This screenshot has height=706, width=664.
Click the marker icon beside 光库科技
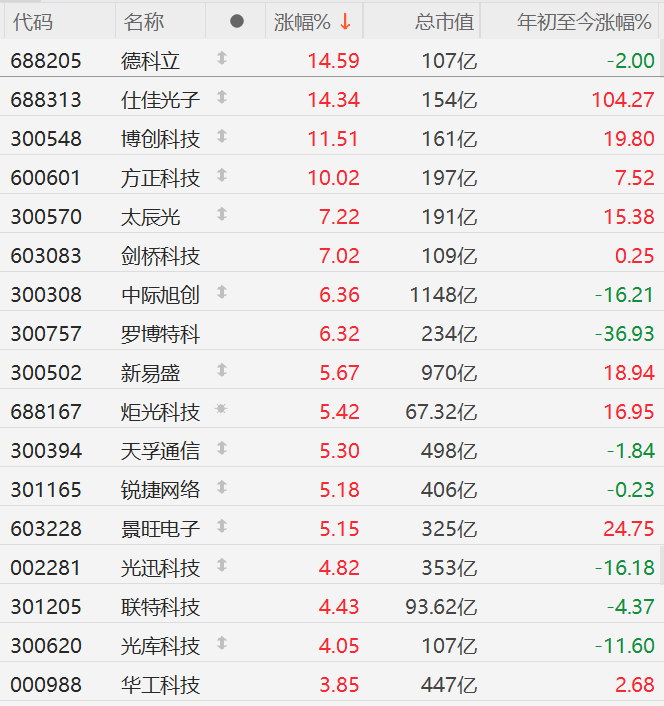(x=221, y=643)
